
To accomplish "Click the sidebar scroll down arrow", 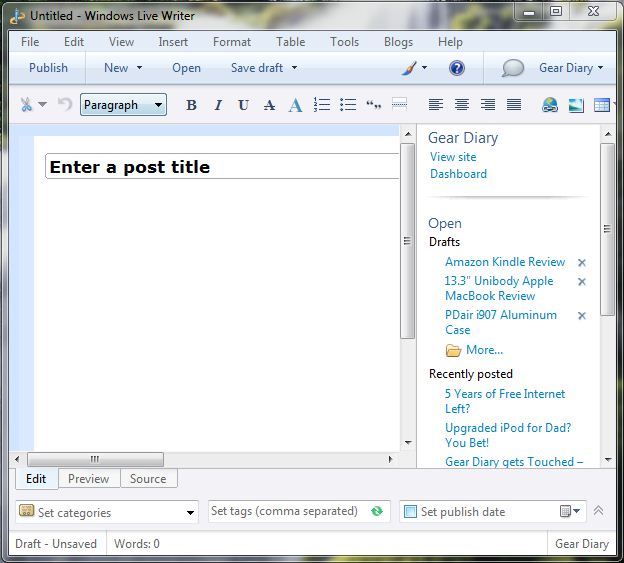I will coord(608,460).
